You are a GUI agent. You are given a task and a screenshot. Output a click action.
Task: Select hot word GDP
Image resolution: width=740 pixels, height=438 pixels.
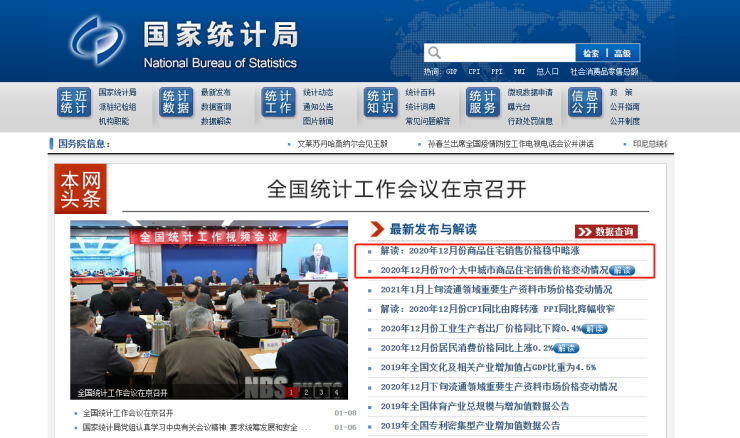coord(452,72)
